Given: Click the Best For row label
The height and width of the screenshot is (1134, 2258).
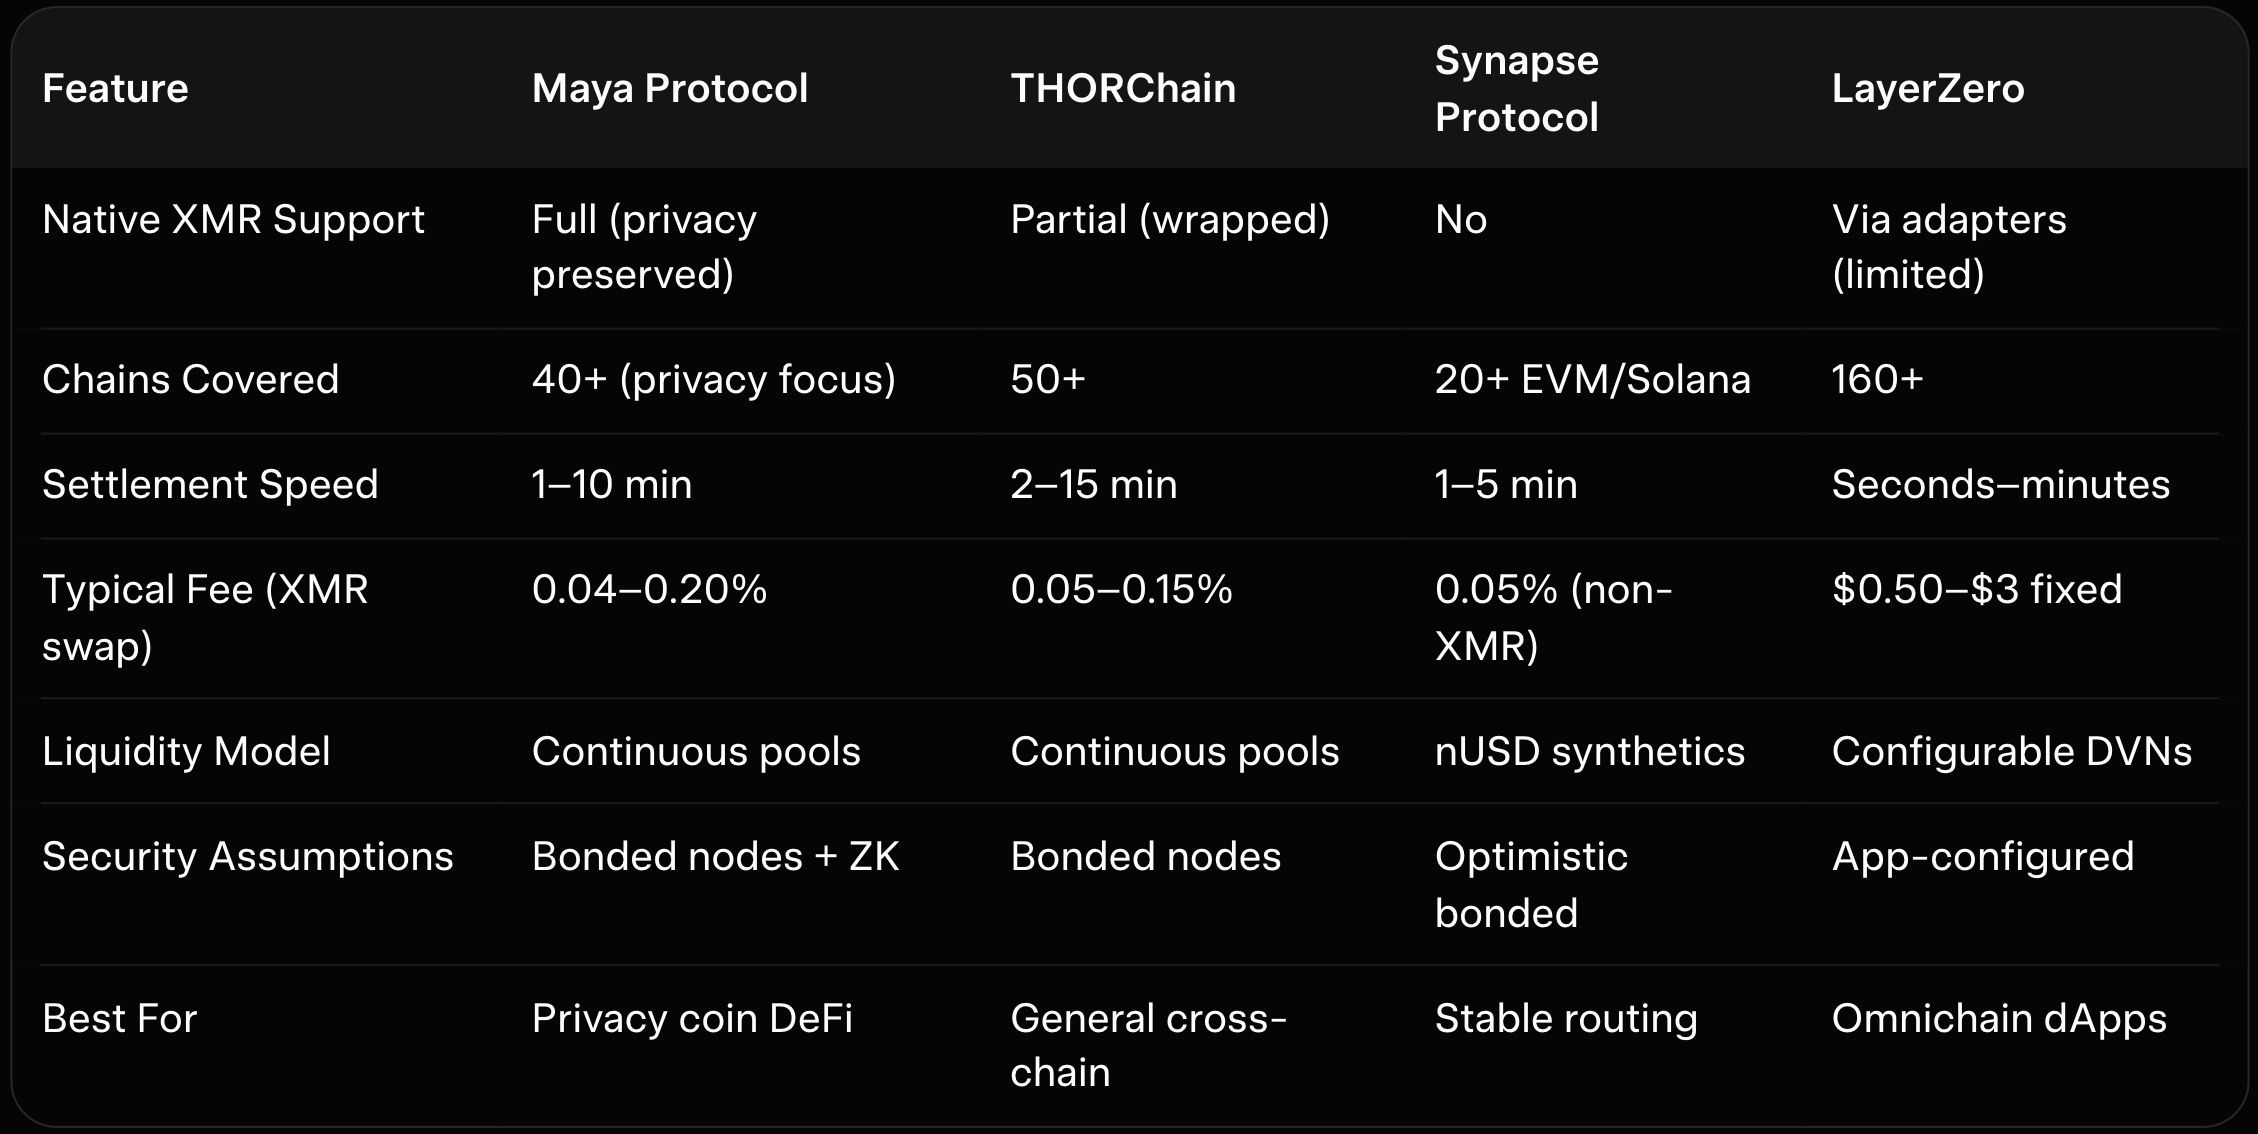Looking at the screenshot, I should tap(119, 1018).
